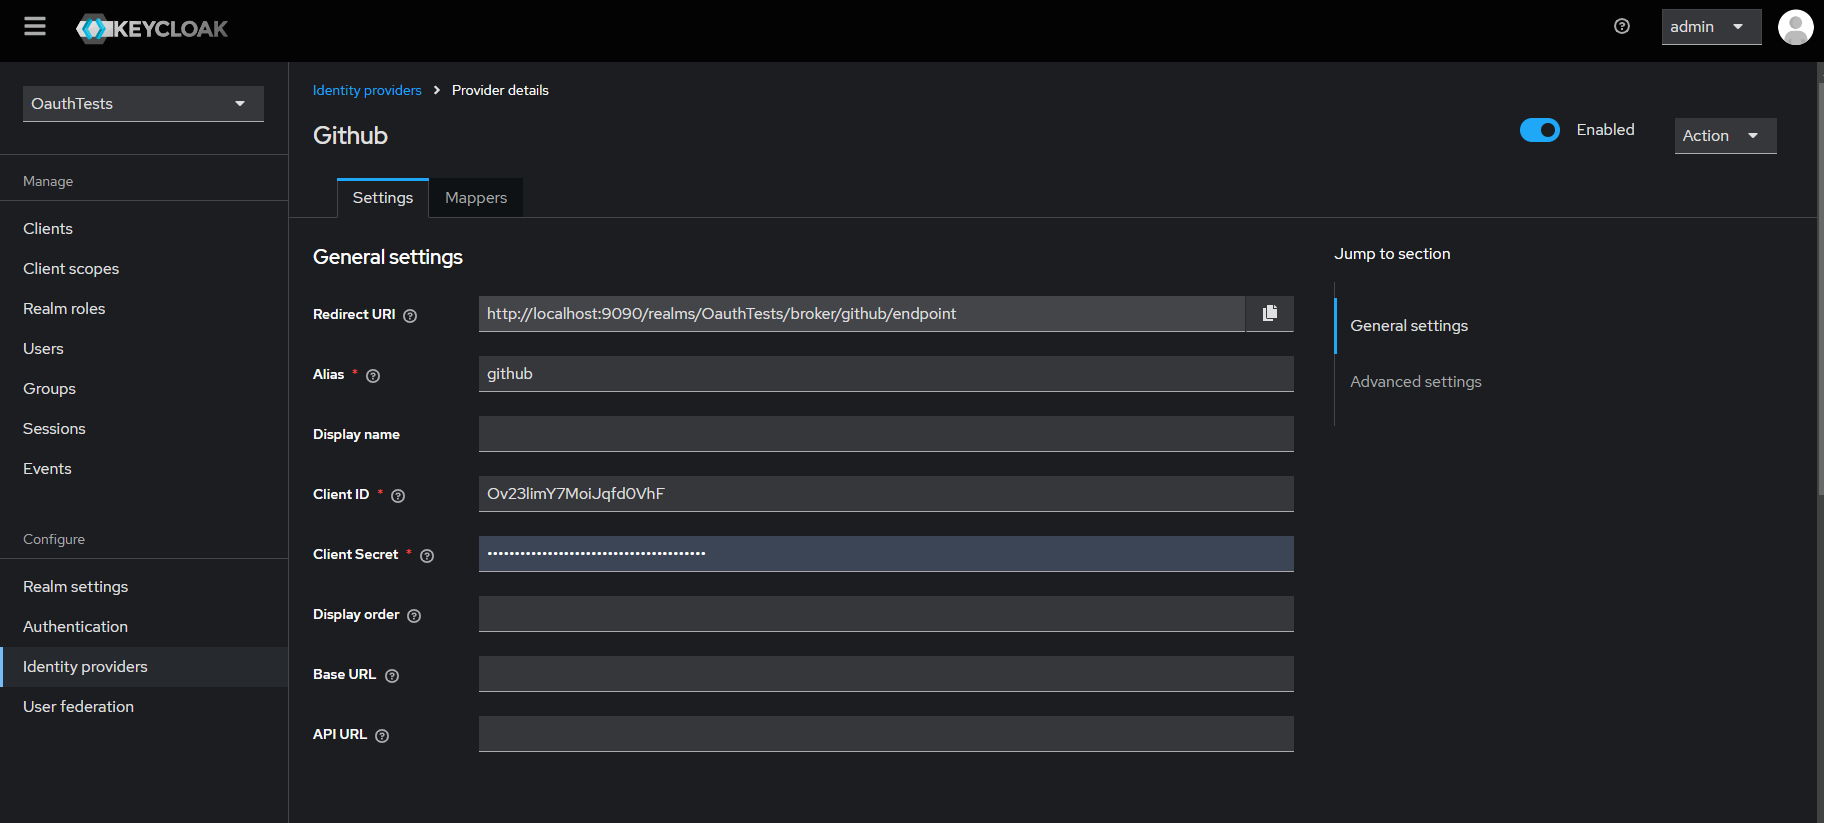Click the Provider details breadcrumb text
1824x823 pixels.
tap(500, 90)
